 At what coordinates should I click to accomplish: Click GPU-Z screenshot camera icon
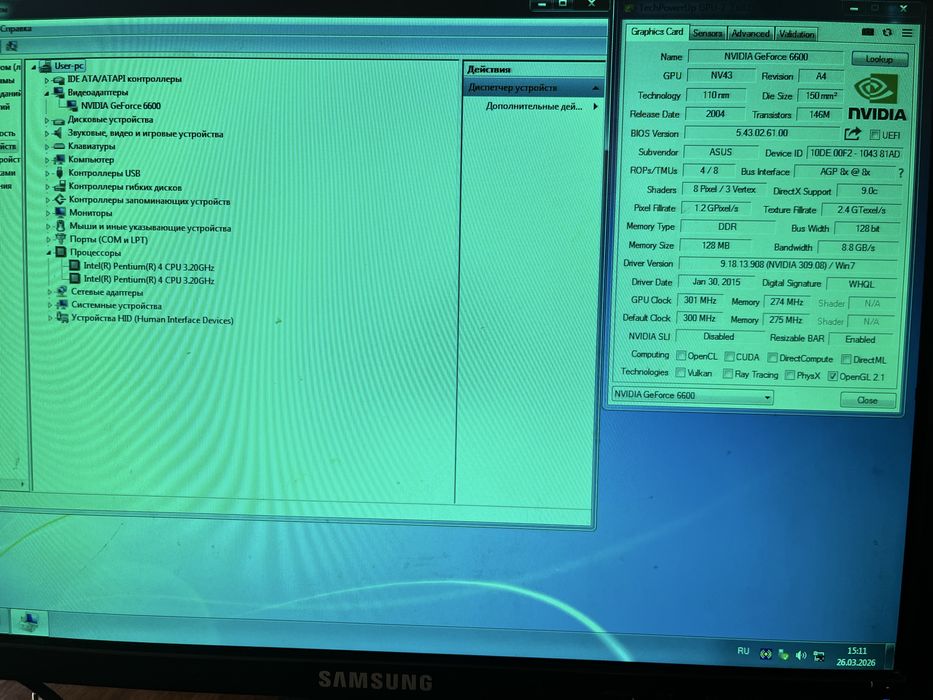(x=868, y=32)
